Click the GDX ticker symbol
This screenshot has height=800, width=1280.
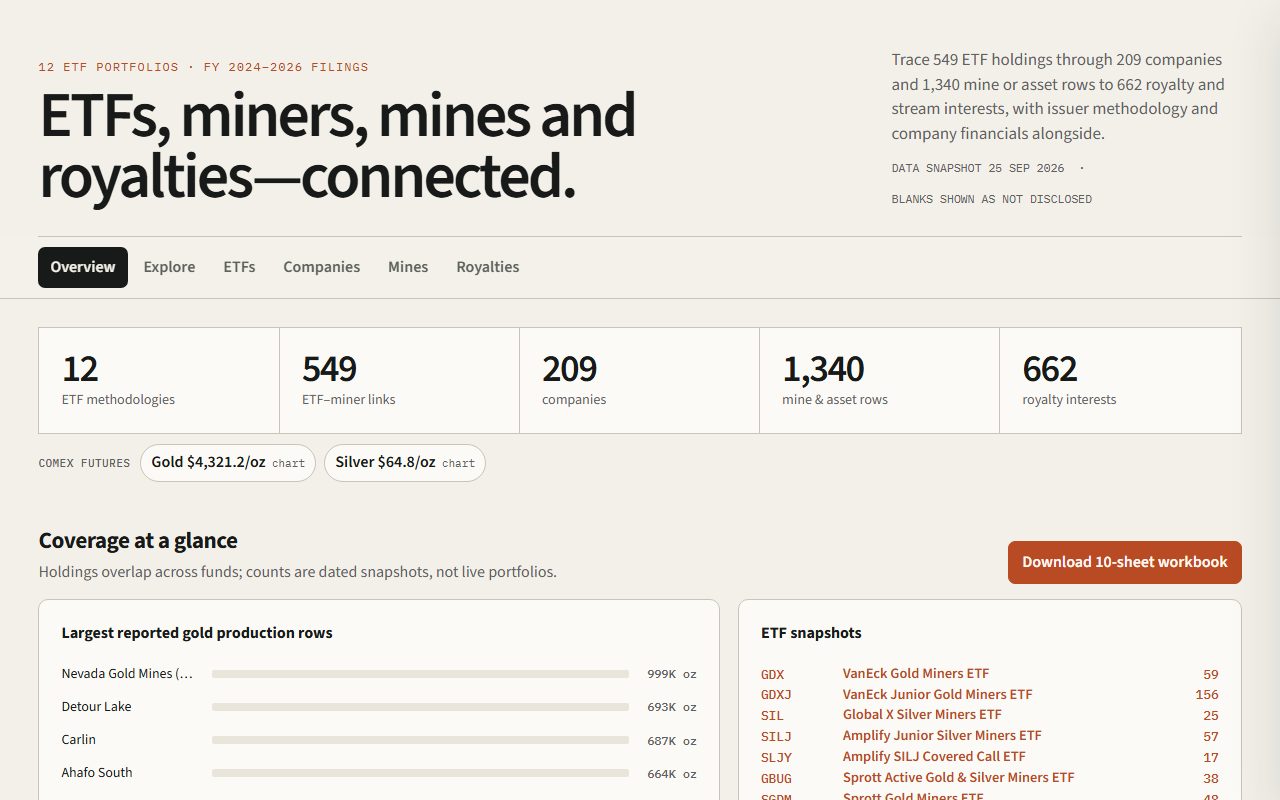pyautogui.click(x=772, y=675)
